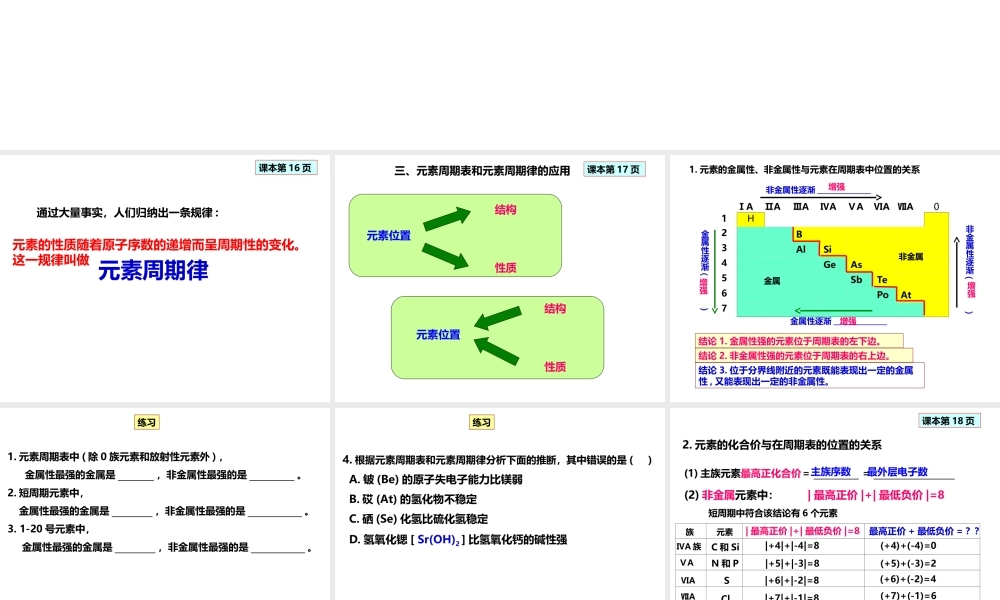The image size is (1000, 600).
Task: Select the At element box in the diagram
Action: 906,295
